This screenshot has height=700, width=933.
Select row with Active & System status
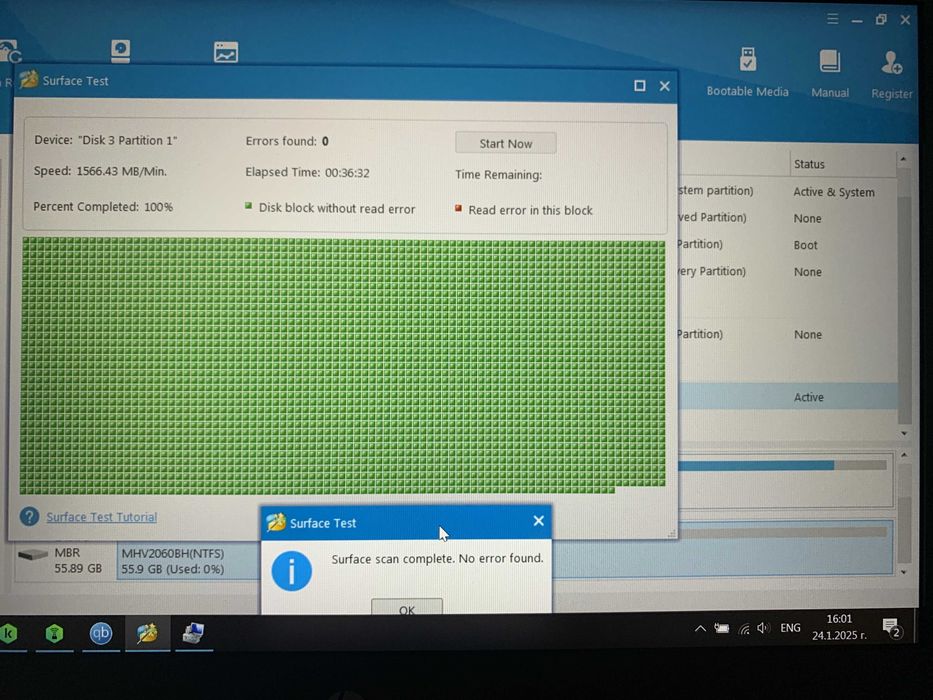(x=788, y=192)
